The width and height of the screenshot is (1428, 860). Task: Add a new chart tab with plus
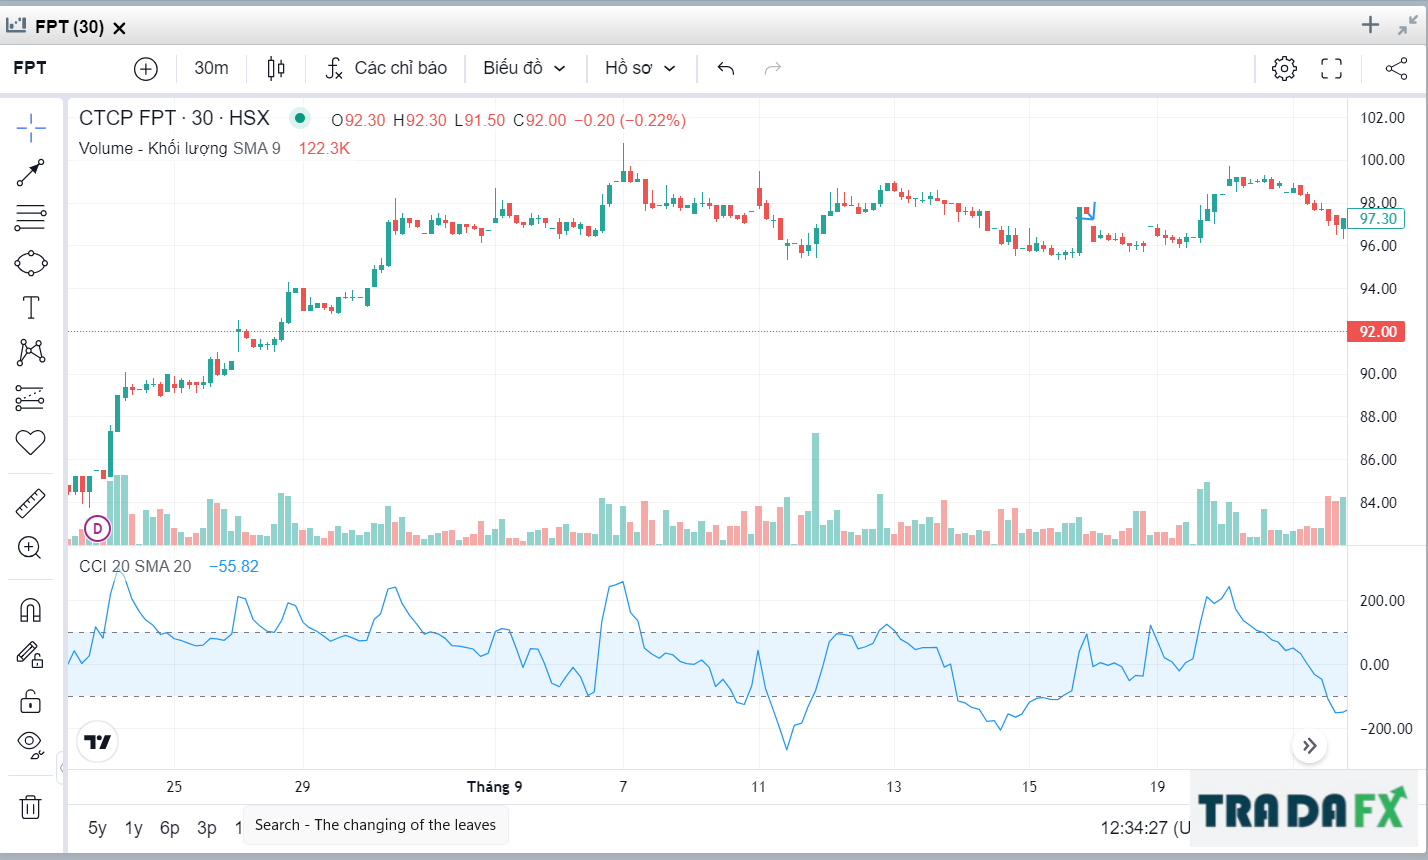click(1370, 26)
